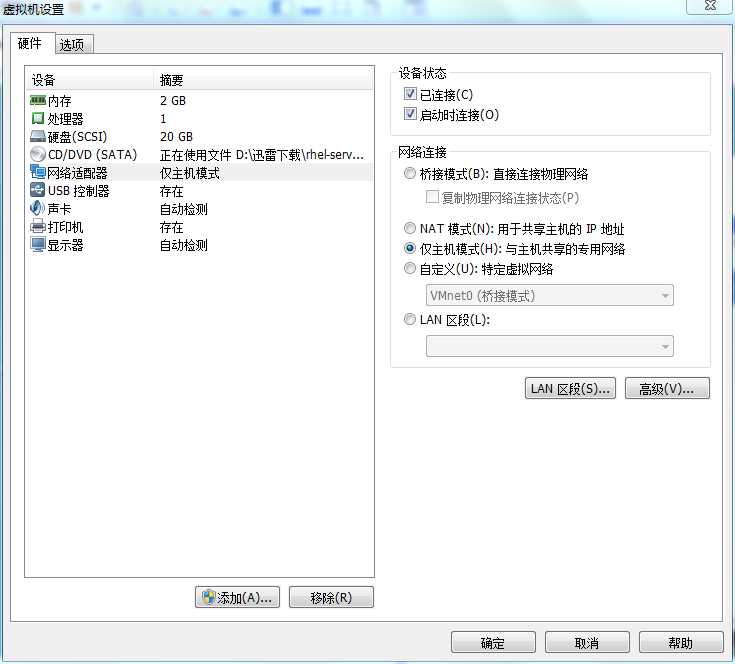The height and width of the screenshot is (664, 735).
Task: Toggle the 启动时连接(O) checkbox
Action: (410, 114)
